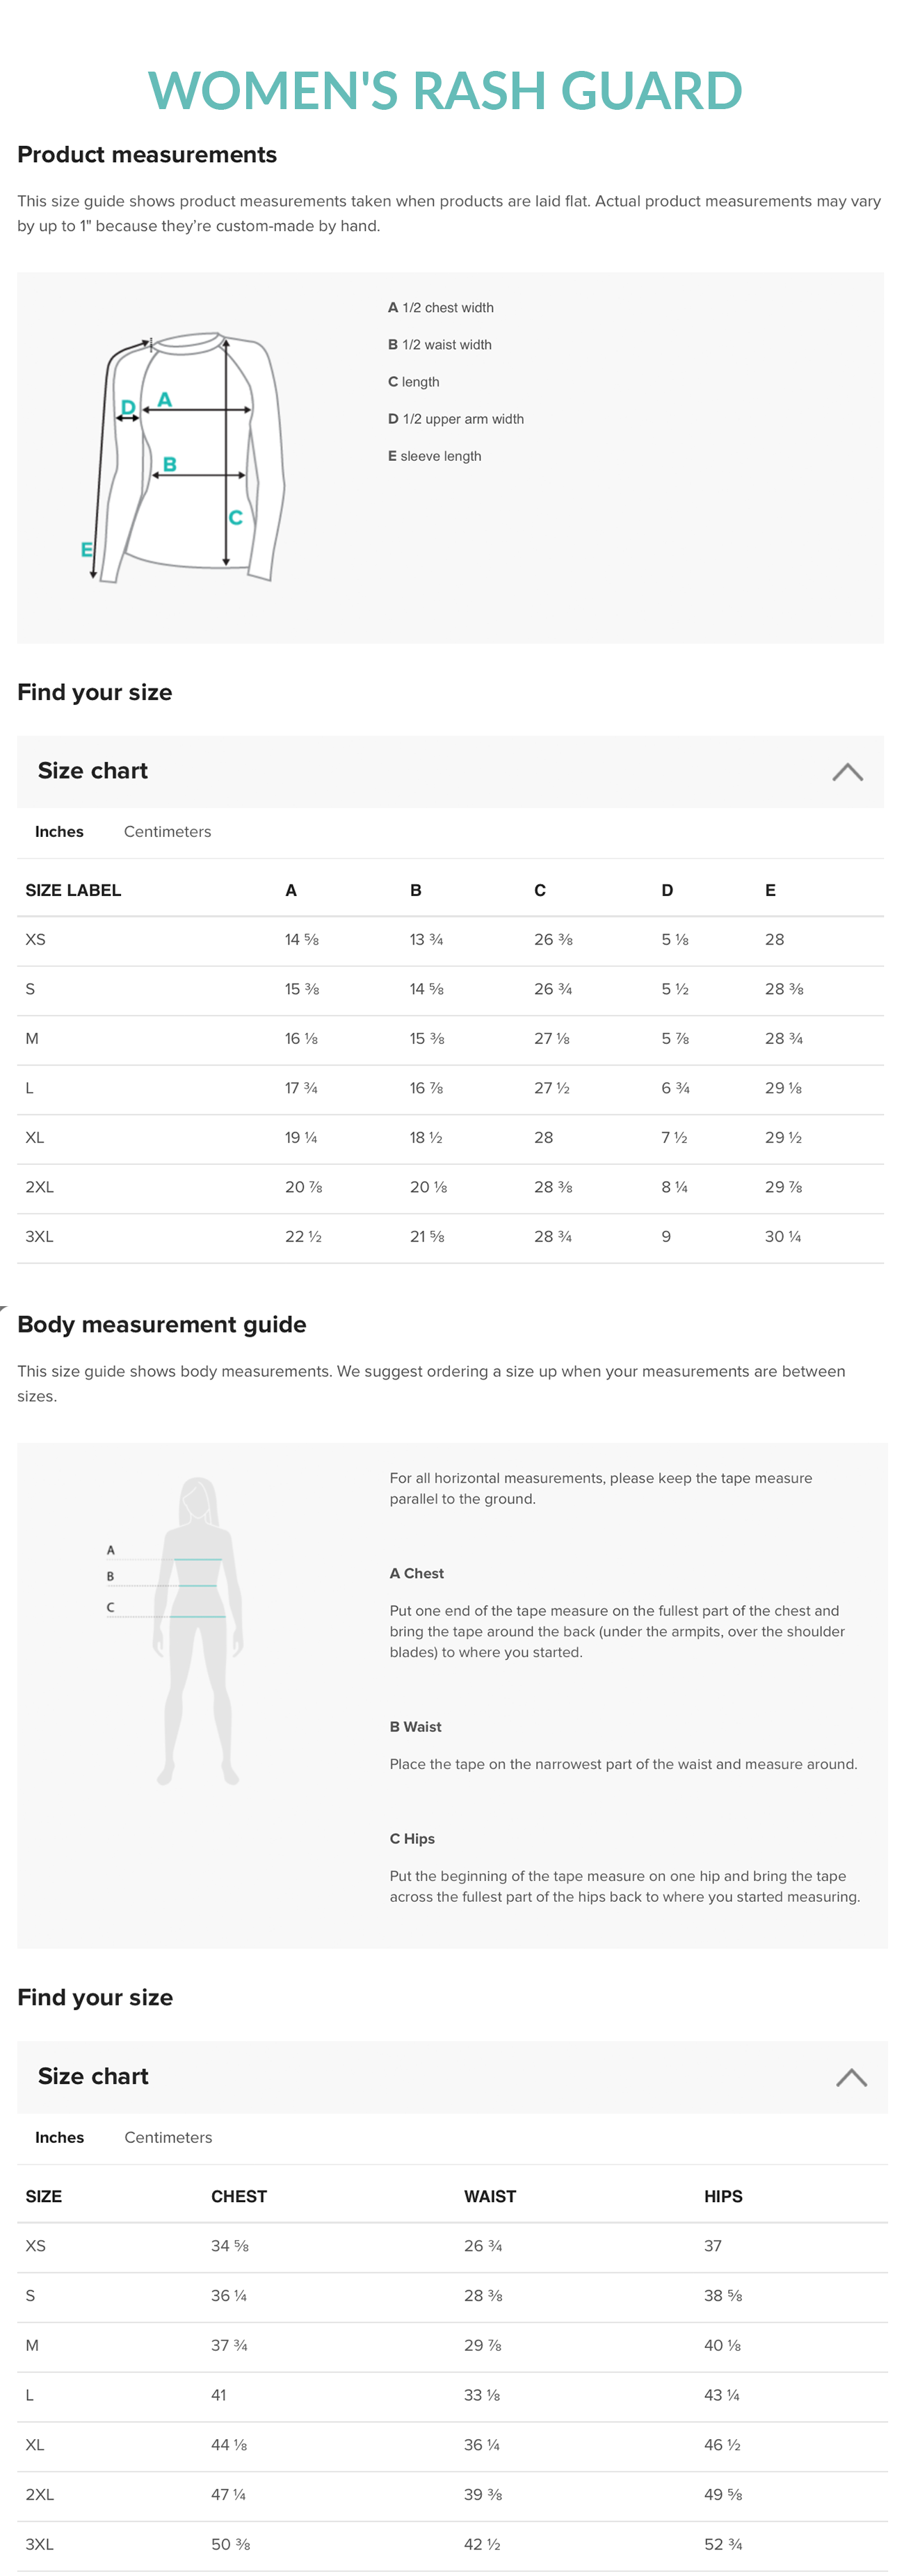Select Inches tab above the chest/waist/hips table
The image size is (904, 2576).
59,2137
